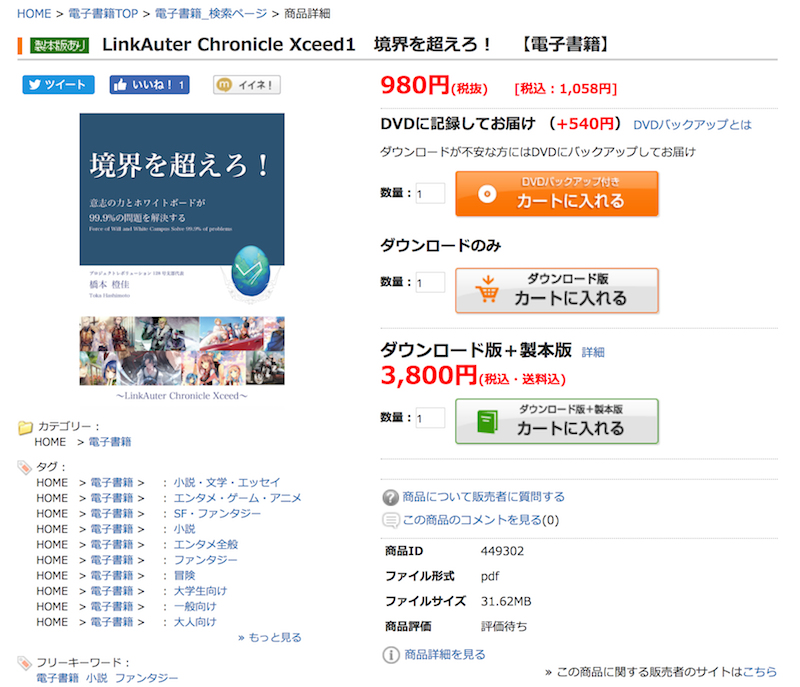Click the mixi イイネ! button
Viewport: 800px width, 687px height.
click(247, 85)
